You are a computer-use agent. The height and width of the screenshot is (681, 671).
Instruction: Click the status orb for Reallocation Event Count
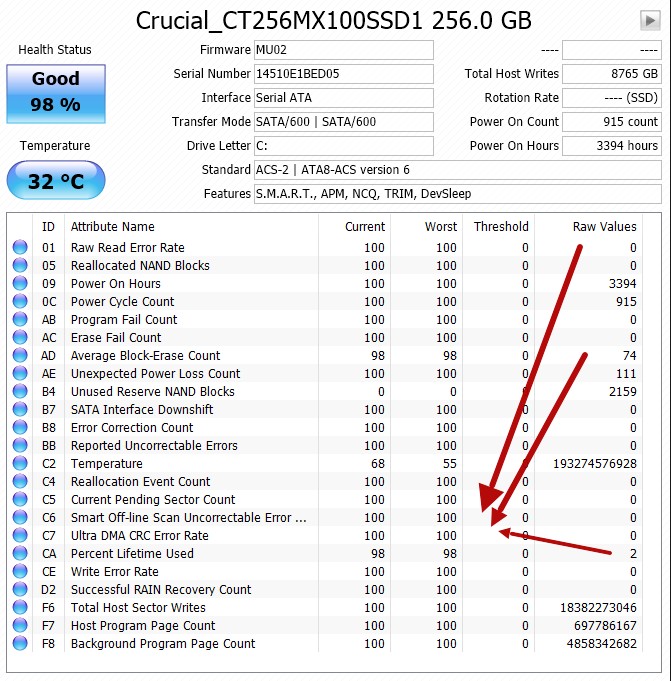coord(20,481)
